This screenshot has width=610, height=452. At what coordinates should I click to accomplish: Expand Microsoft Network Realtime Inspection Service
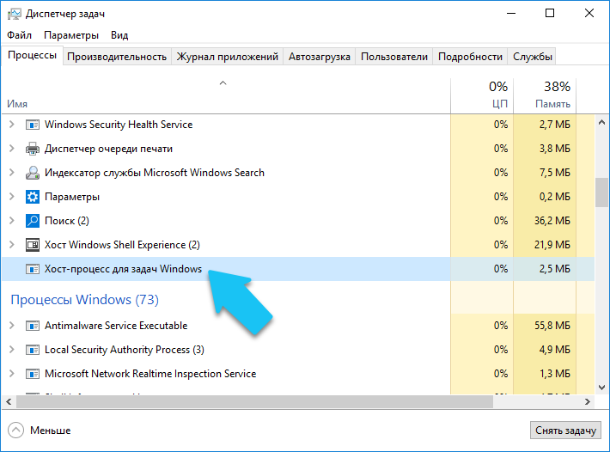click(x=12, y=373)
